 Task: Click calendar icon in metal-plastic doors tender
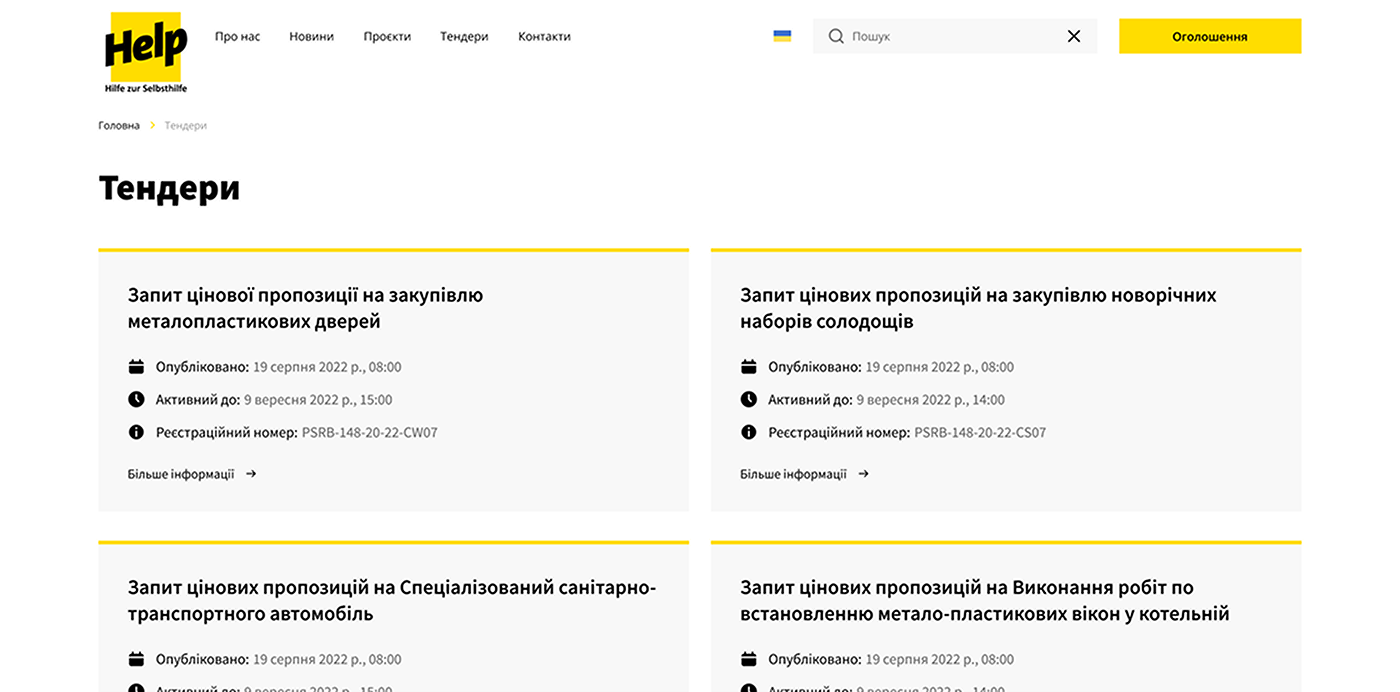(136, 367)
